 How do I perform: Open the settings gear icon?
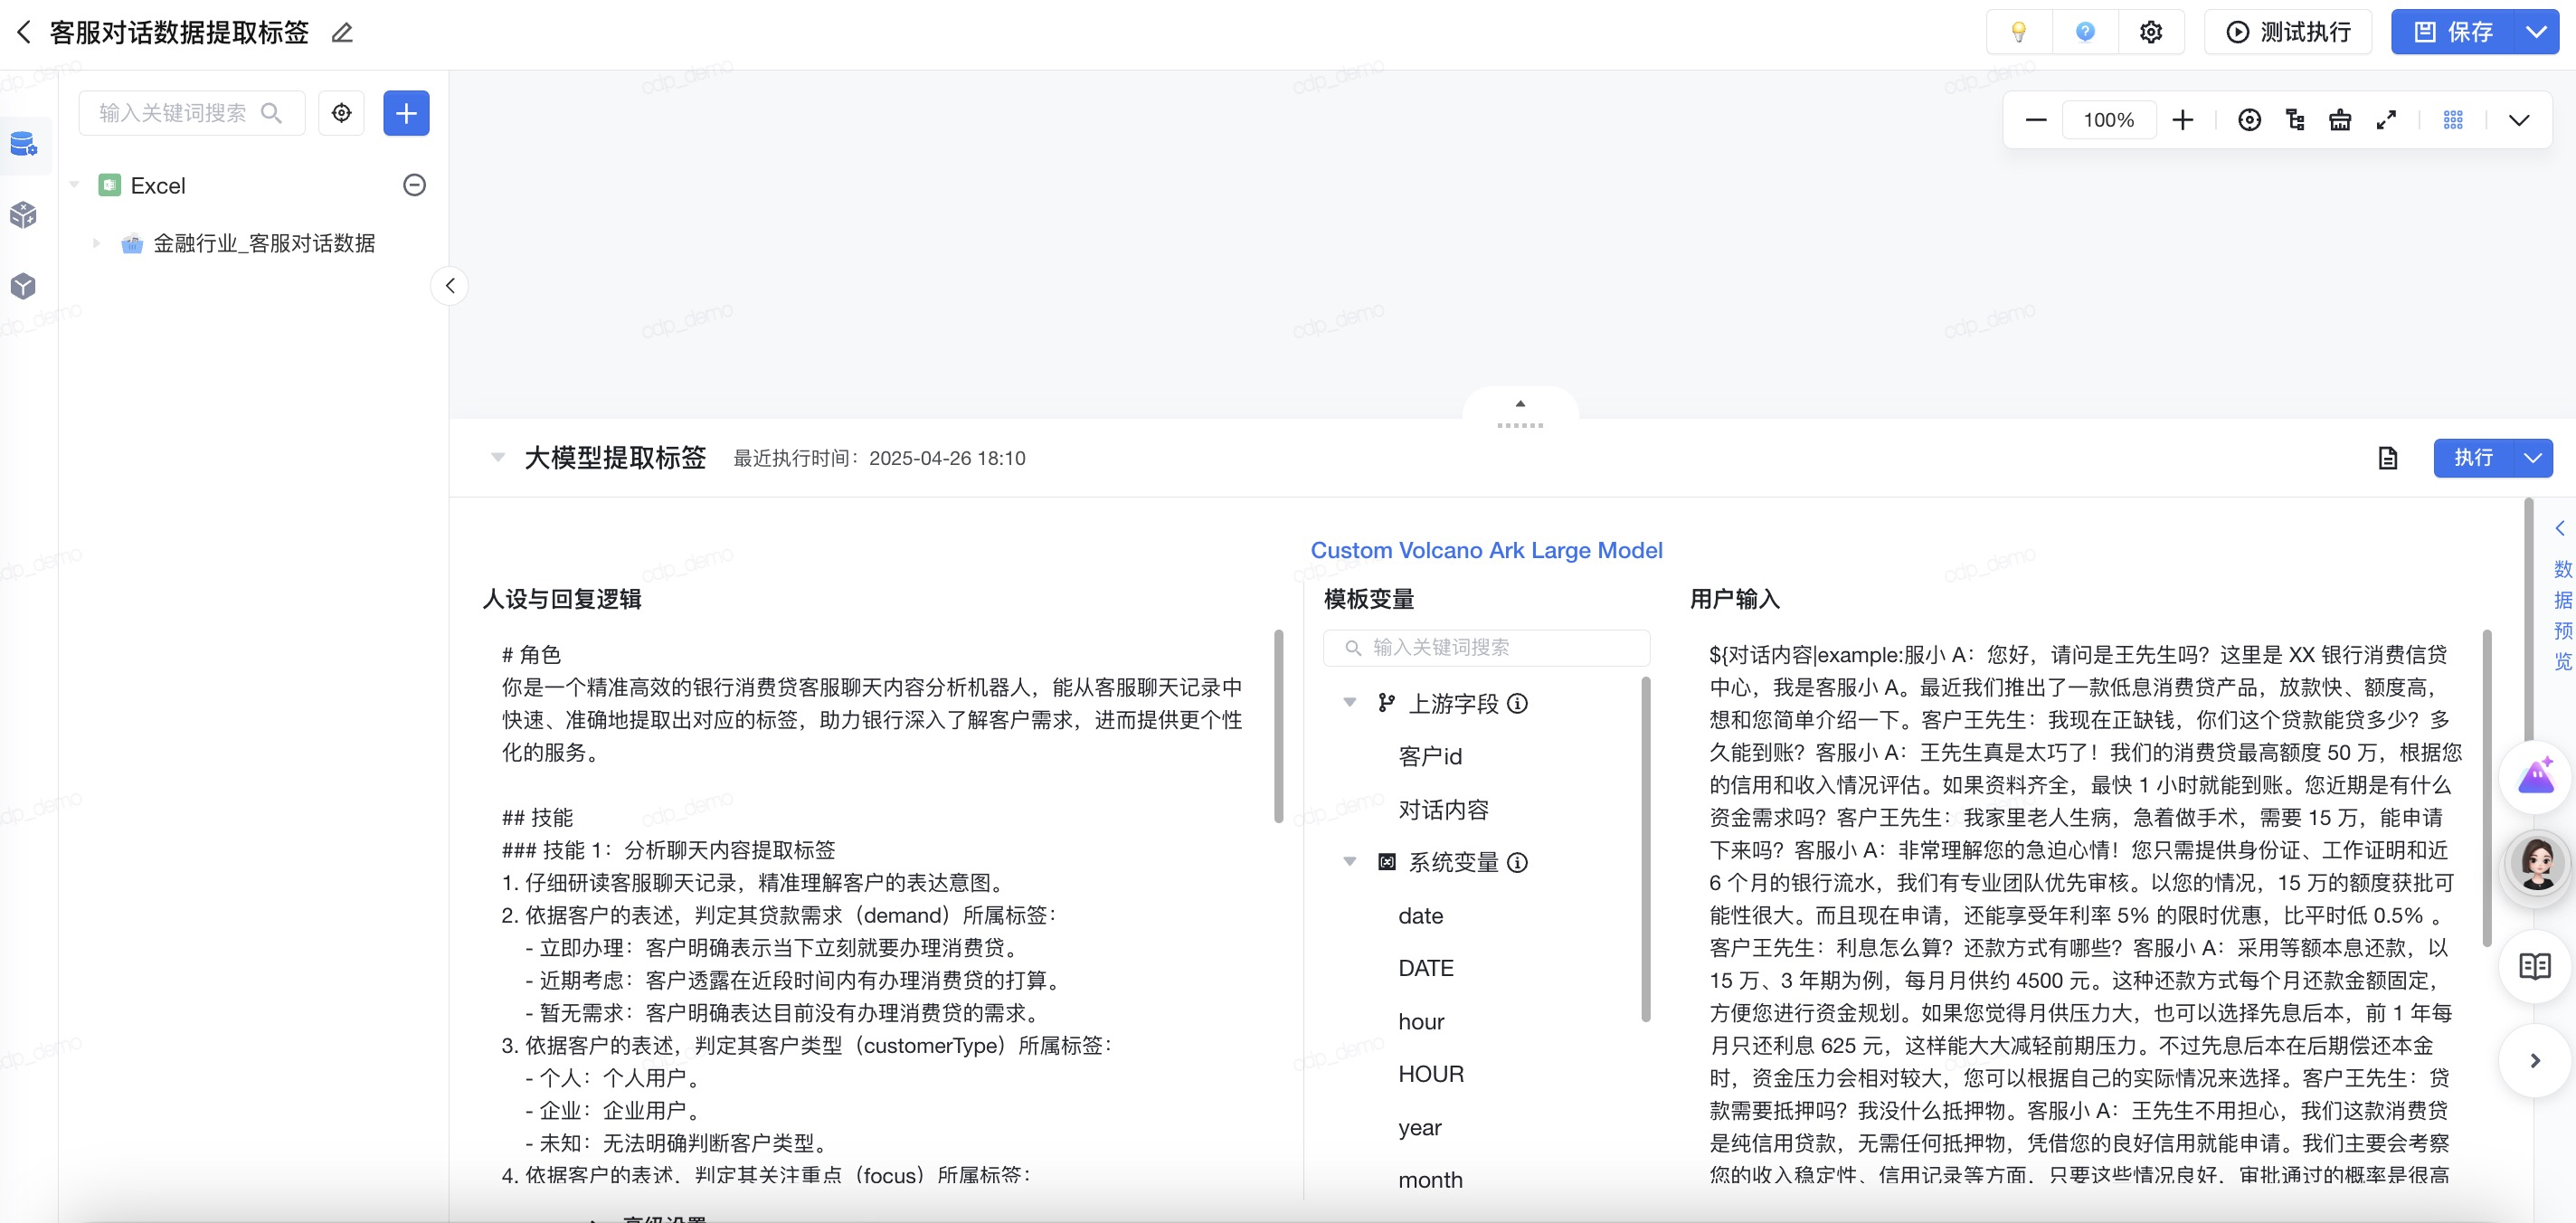click(2150, 32)
